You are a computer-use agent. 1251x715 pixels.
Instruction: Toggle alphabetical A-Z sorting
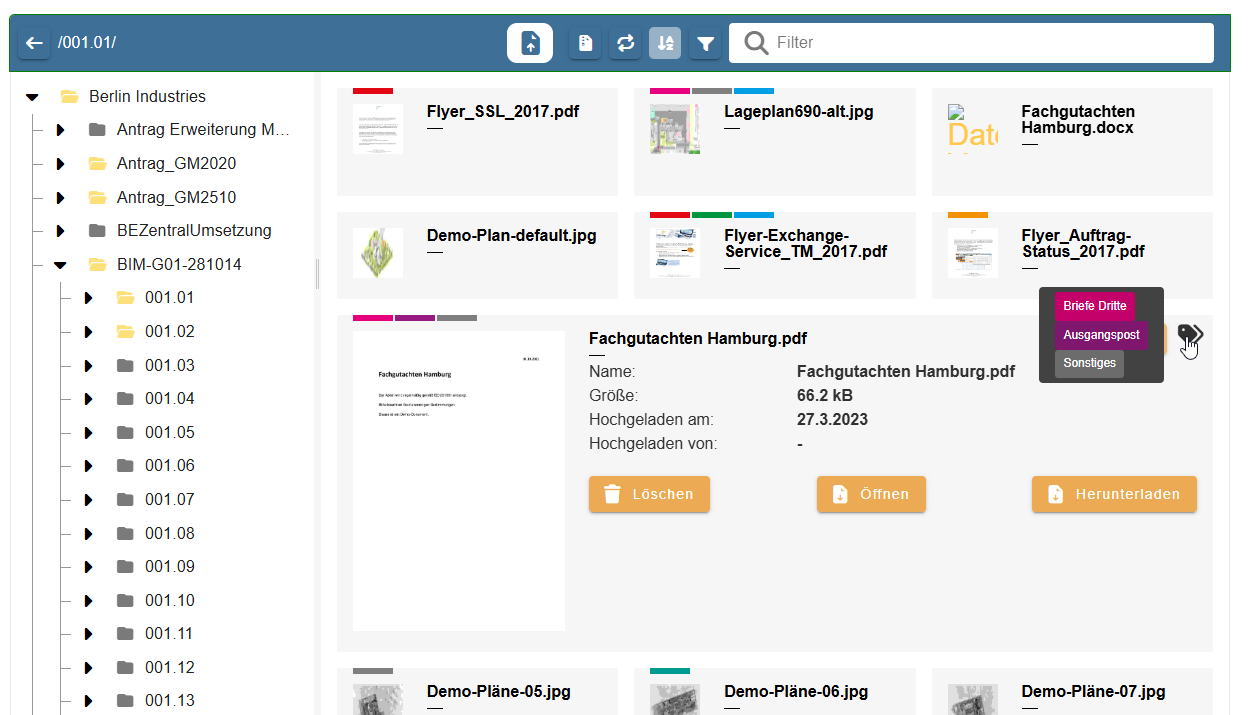665,43
